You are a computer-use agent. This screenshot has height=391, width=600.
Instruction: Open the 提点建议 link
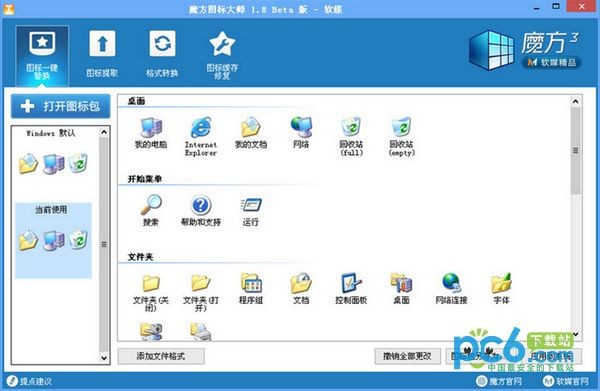click(x=30, y=381)
